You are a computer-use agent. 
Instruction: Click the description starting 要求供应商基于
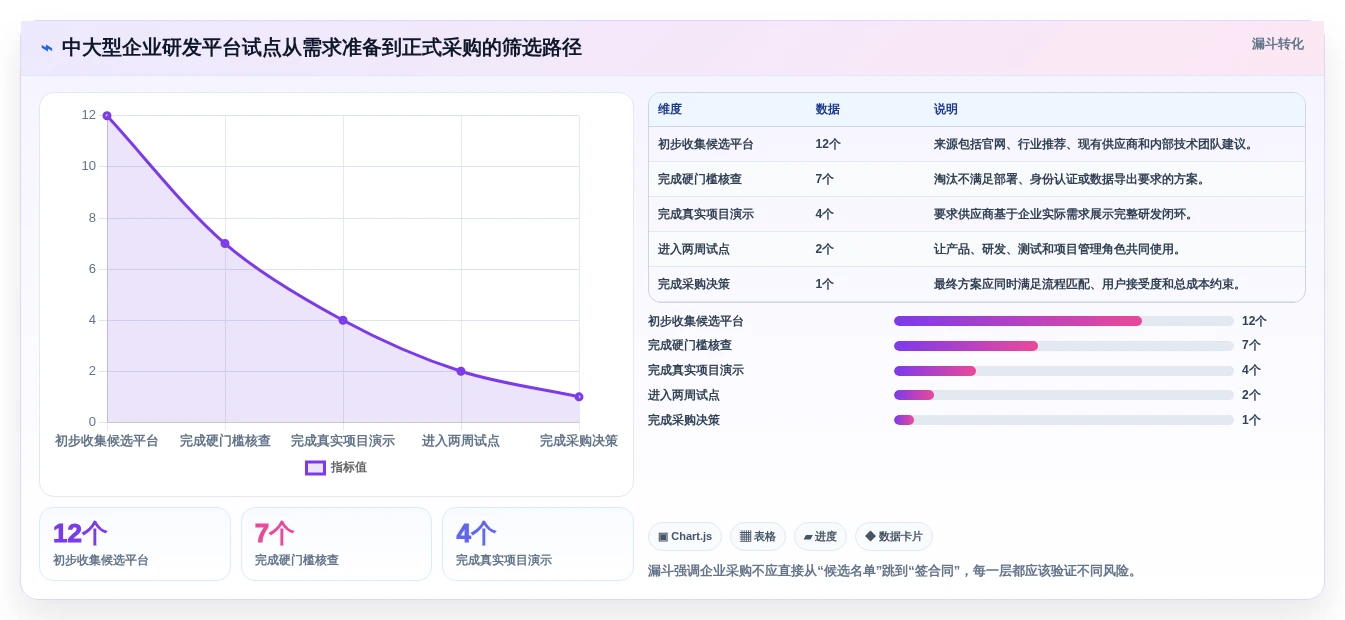tap(1064, 214)
